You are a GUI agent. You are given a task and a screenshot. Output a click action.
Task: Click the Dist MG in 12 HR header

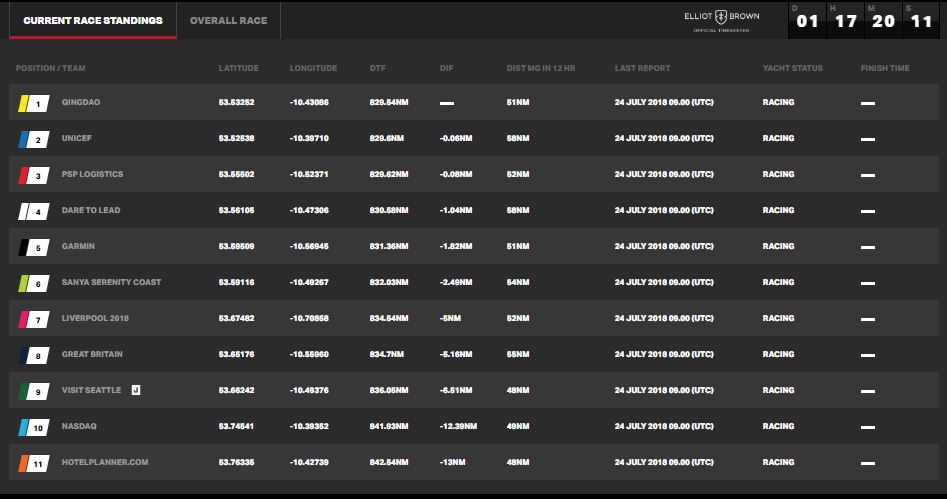click(x=541, y=68)
